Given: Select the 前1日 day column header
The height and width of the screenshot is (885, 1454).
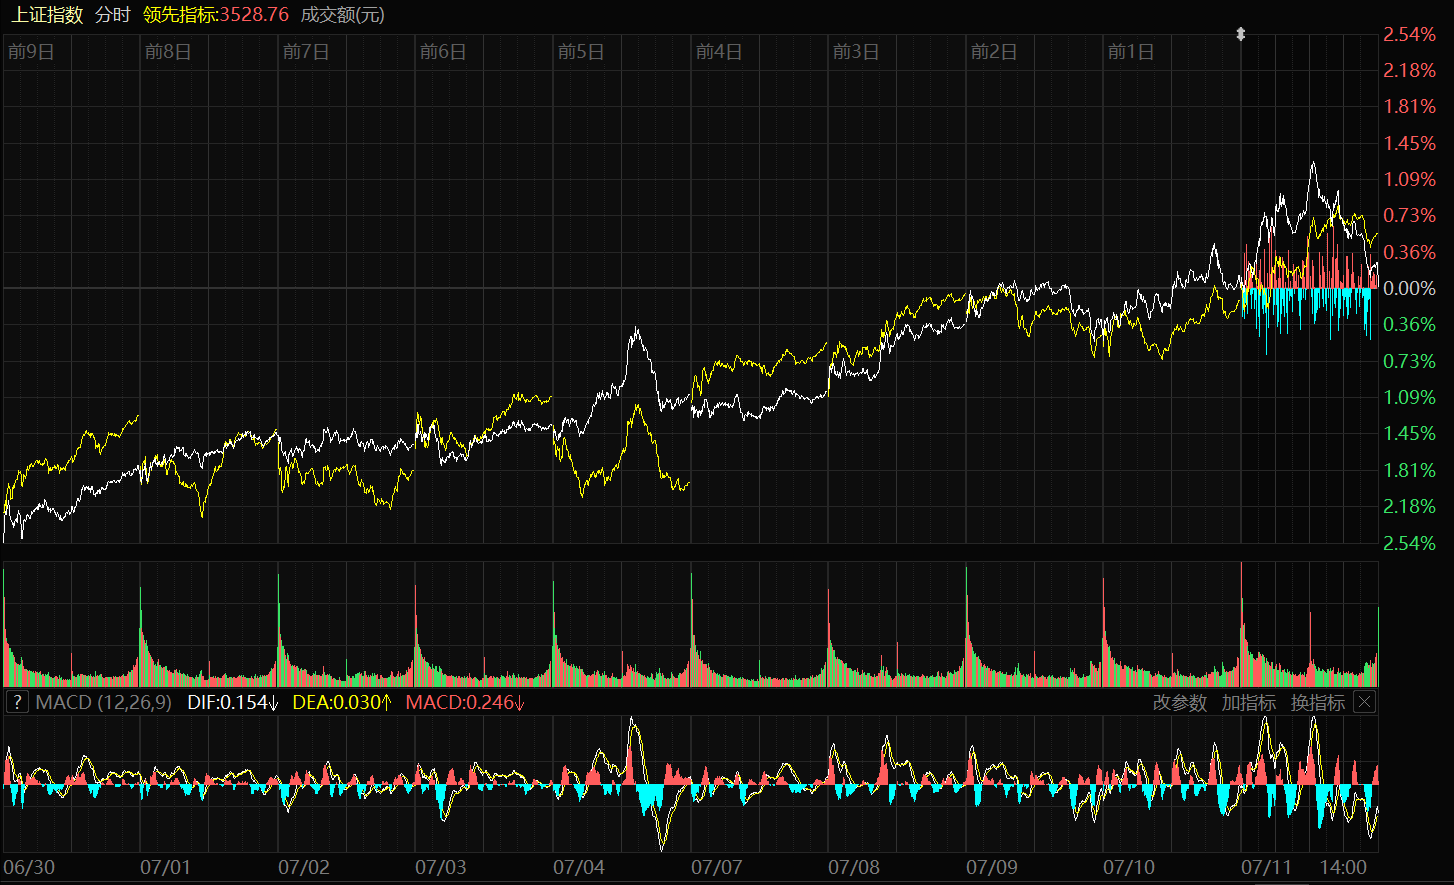Looking at the screenshot, I should pyautogui.click(x=1131, y=52).
